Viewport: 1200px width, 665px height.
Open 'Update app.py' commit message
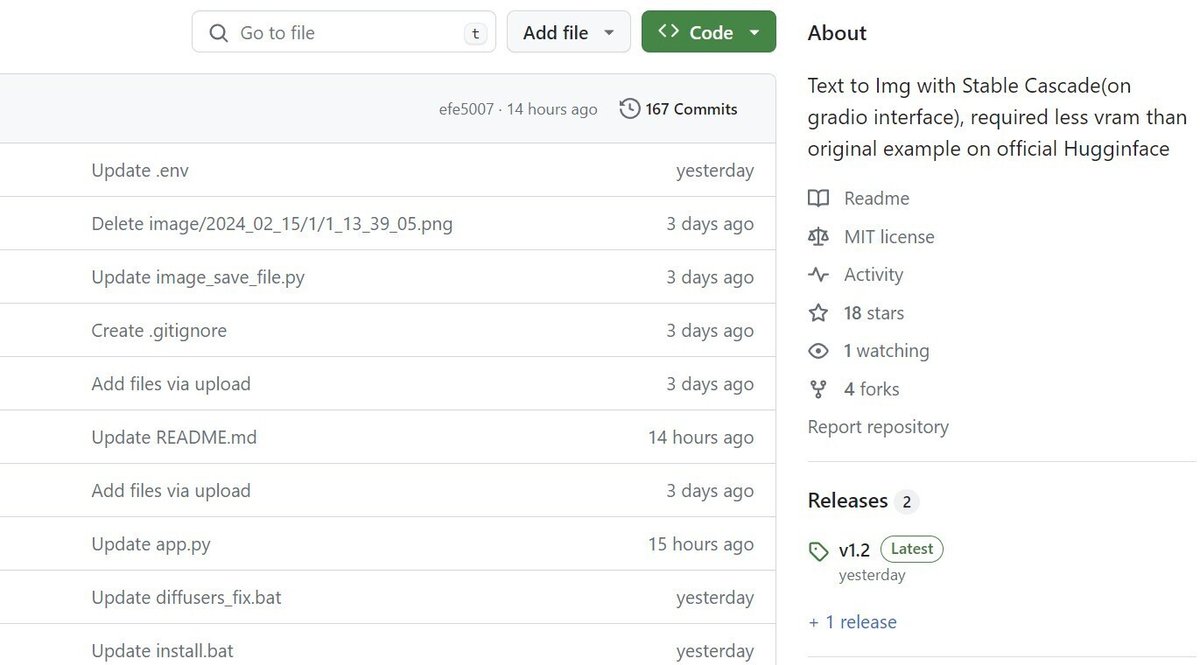(151, 544)
